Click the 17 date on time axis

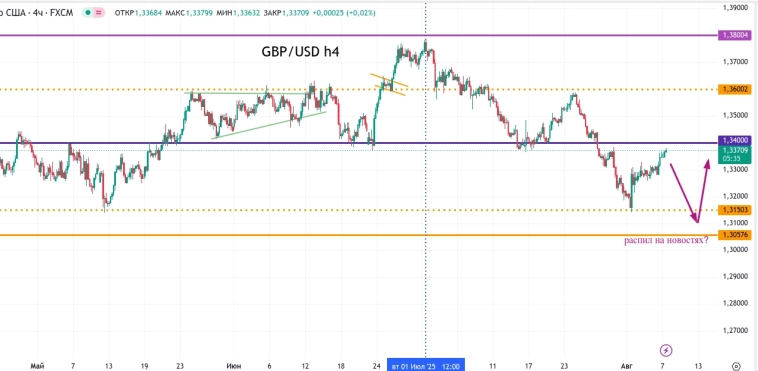tap(528, 366)
